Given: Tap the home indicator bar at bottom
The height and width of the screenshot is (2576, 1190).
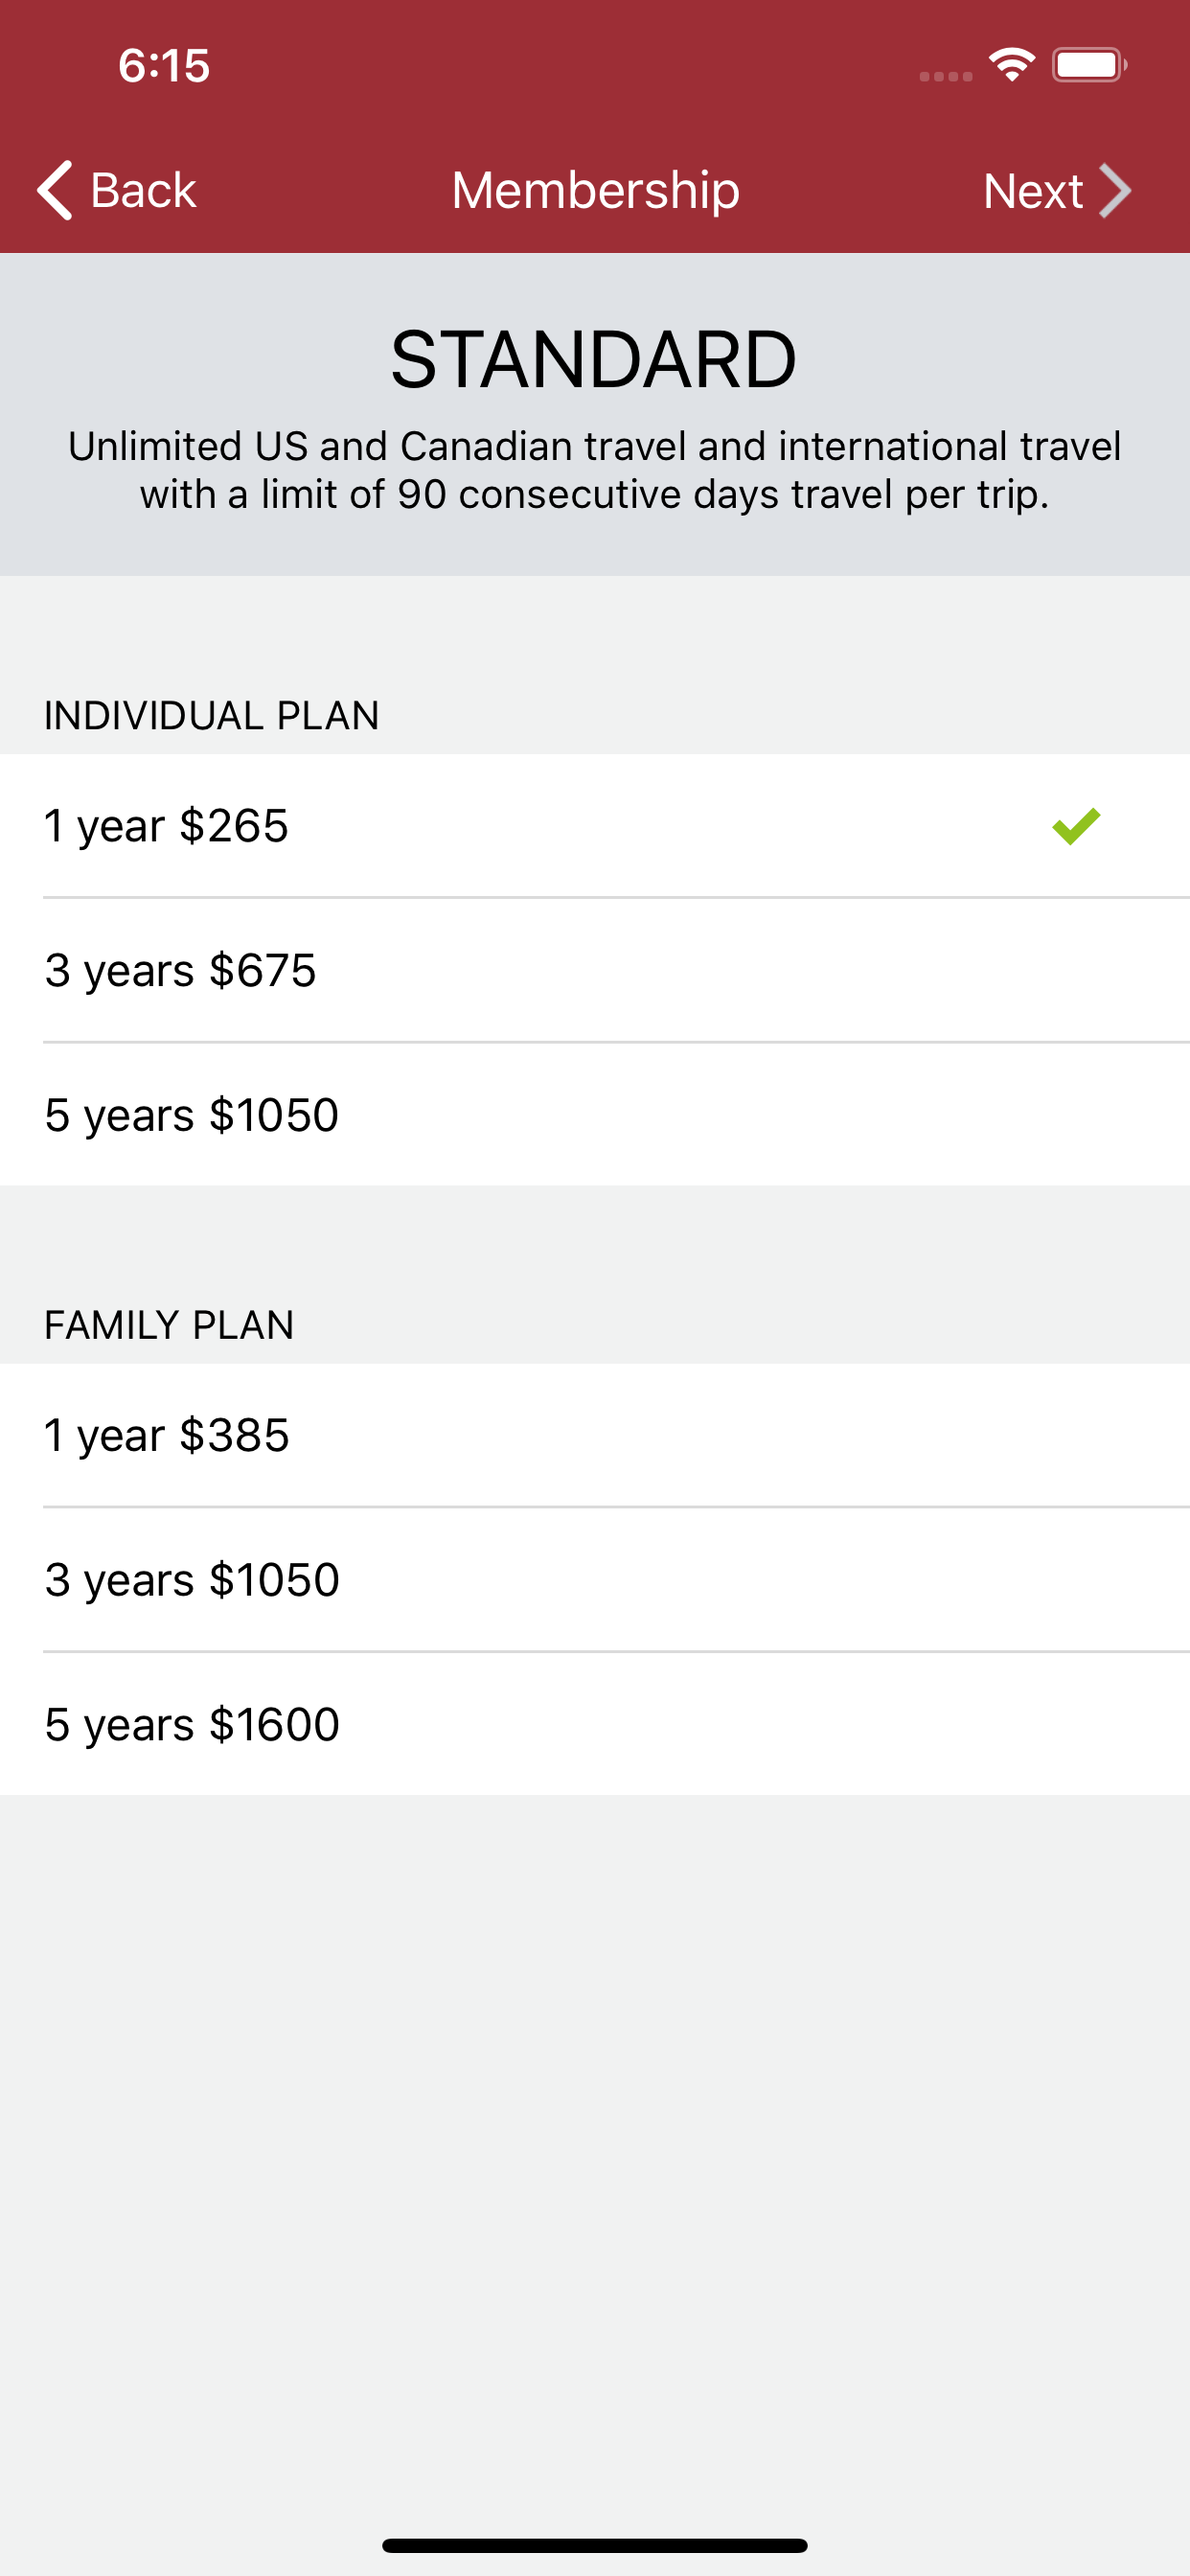Looking at the screenshot, I should 595,2545.
